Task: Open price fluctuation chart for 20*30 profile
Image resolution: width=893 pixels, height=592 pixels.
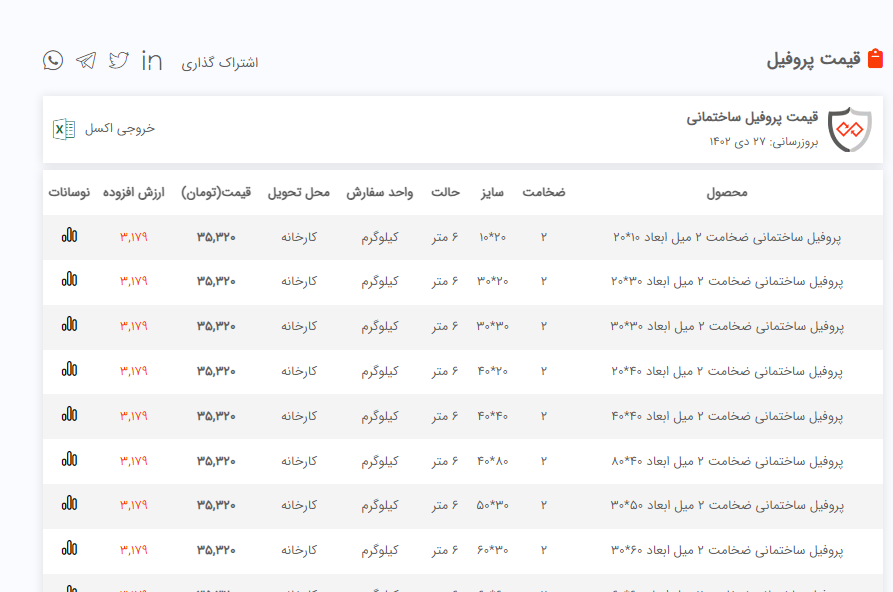Action: 69,281
